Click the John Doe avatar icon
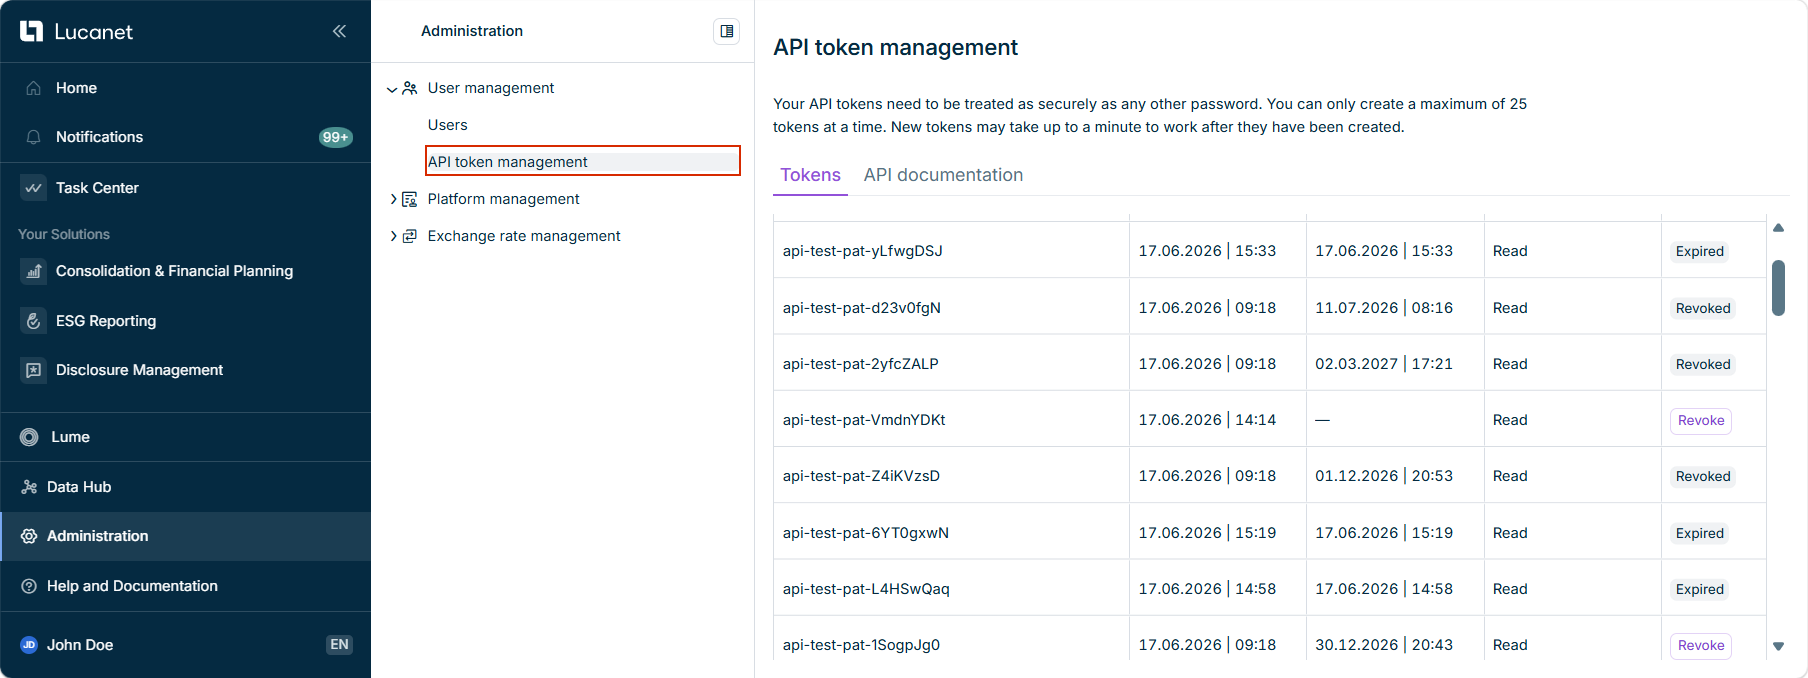1808x678 pixels. pyautogui.click(x=29, y=645)
